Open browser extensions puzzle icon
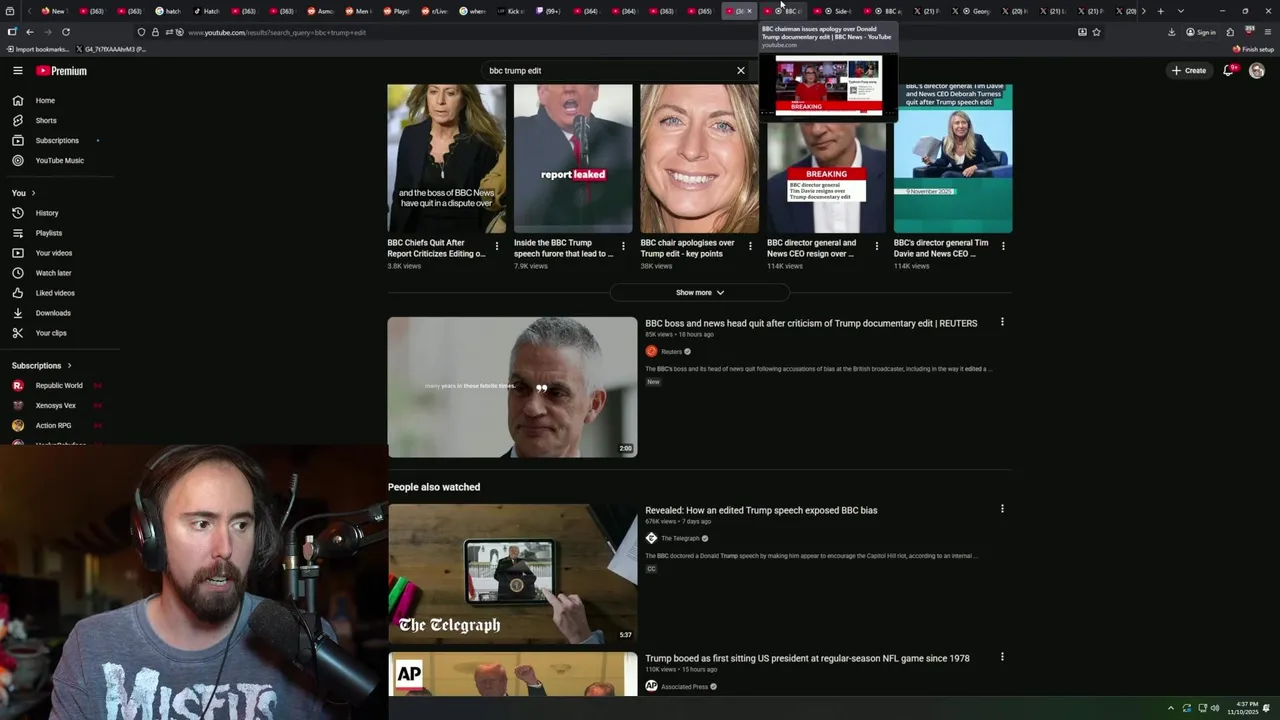Image resolution: width=1280 pixels, height=720 pixels. 1230,32
